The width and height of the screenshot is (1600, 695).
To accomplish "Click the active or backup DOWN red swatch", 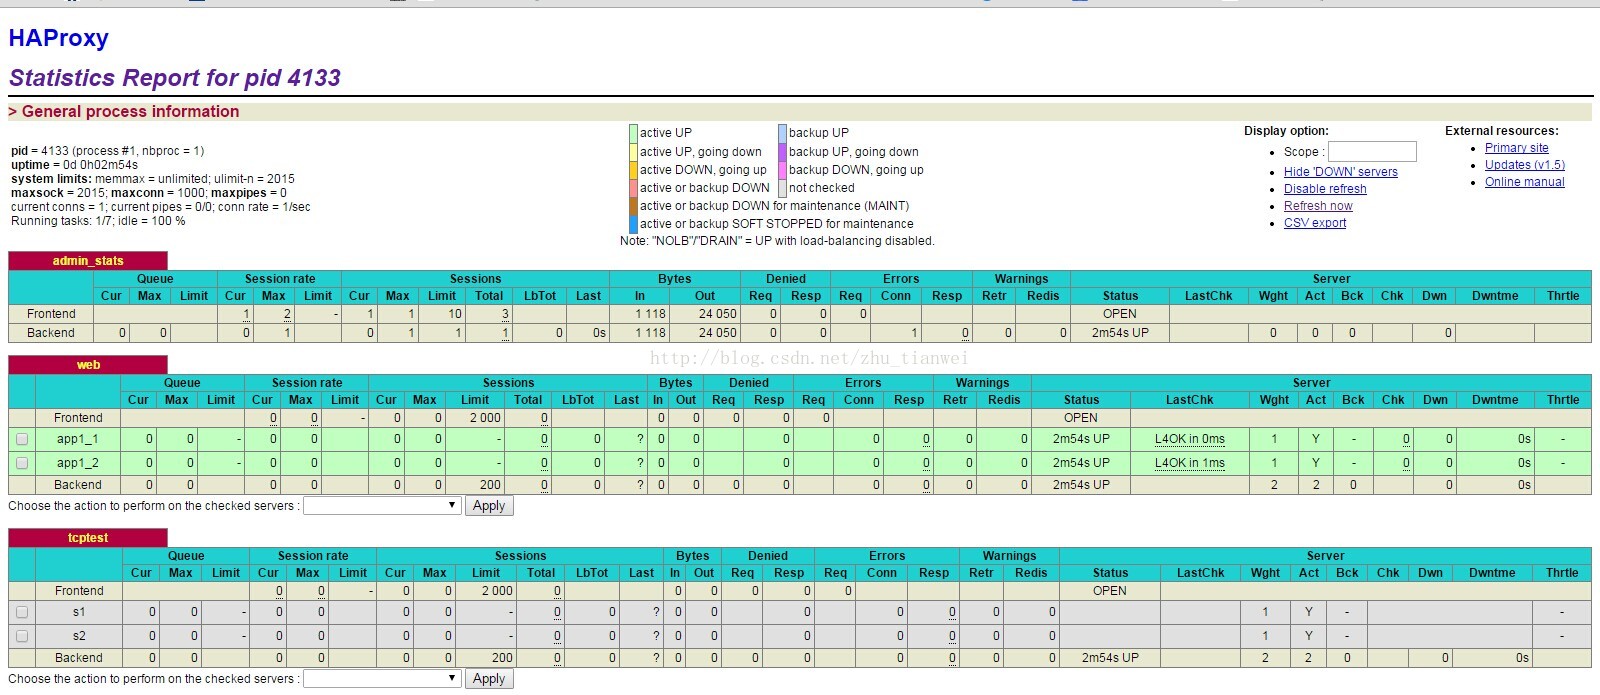I will tap(633, 188).
